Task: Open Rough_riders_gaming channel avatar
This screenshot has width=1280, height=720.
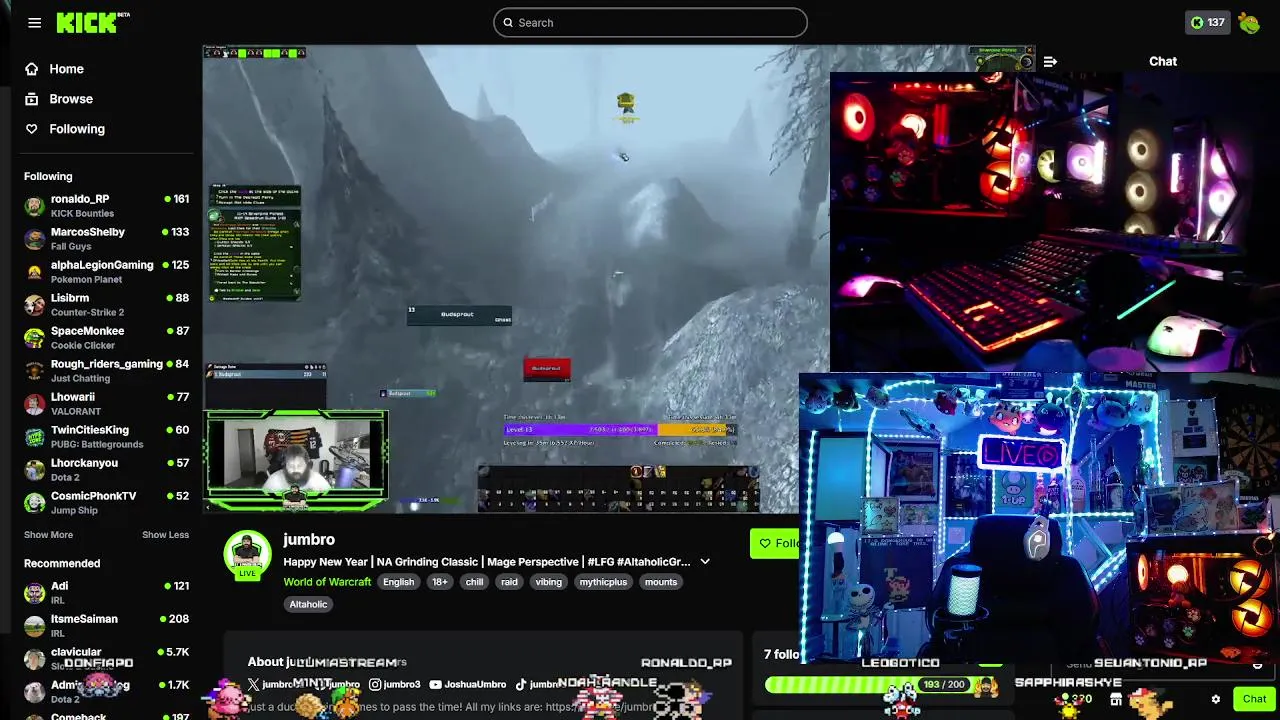Action: coord(35,371)
